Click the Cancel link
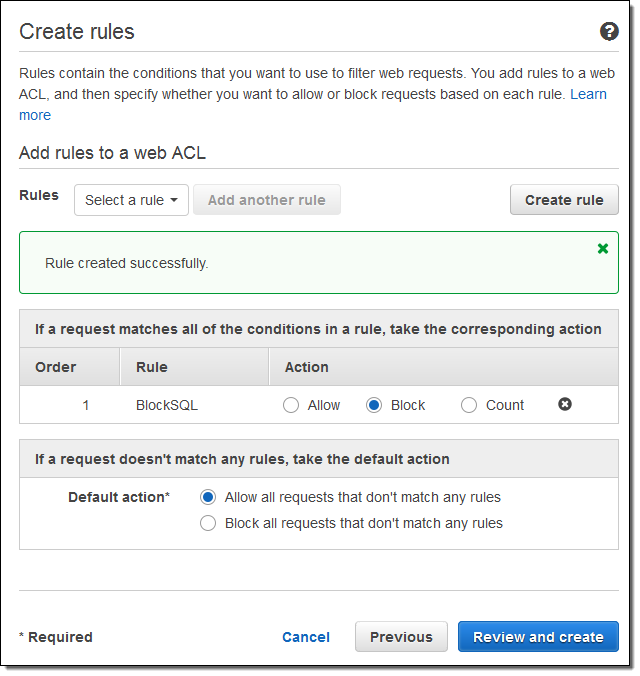Image resolution: width=640 pixels, height=676 pixels. pyautogui.click(x=306, y=637)
